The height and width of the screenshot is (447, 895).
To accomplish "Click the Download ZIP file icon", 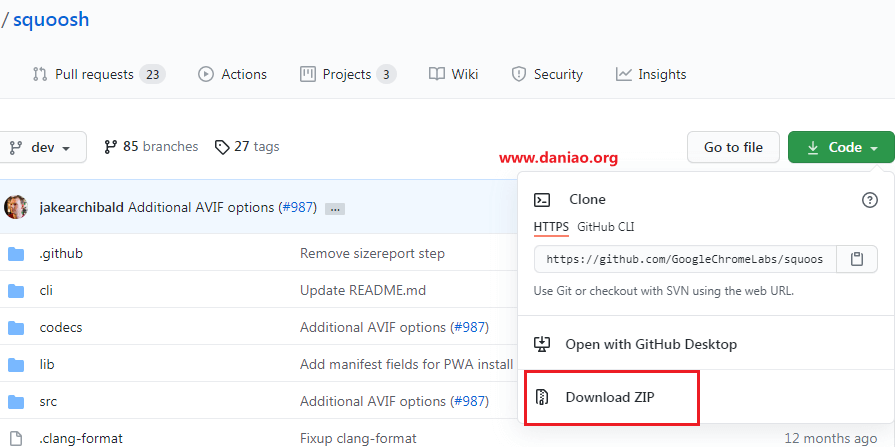I will tap(542, 397).
